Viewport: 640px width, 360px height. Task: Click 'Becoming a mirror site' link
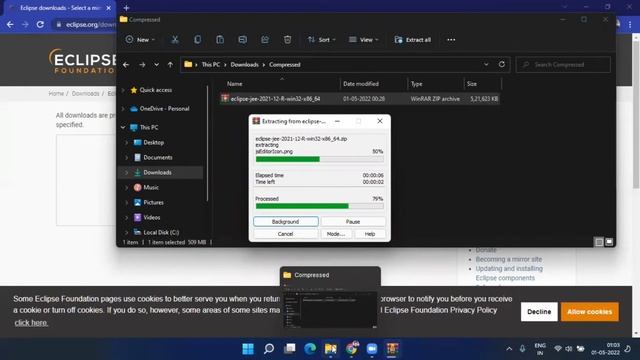pos(509,259)
